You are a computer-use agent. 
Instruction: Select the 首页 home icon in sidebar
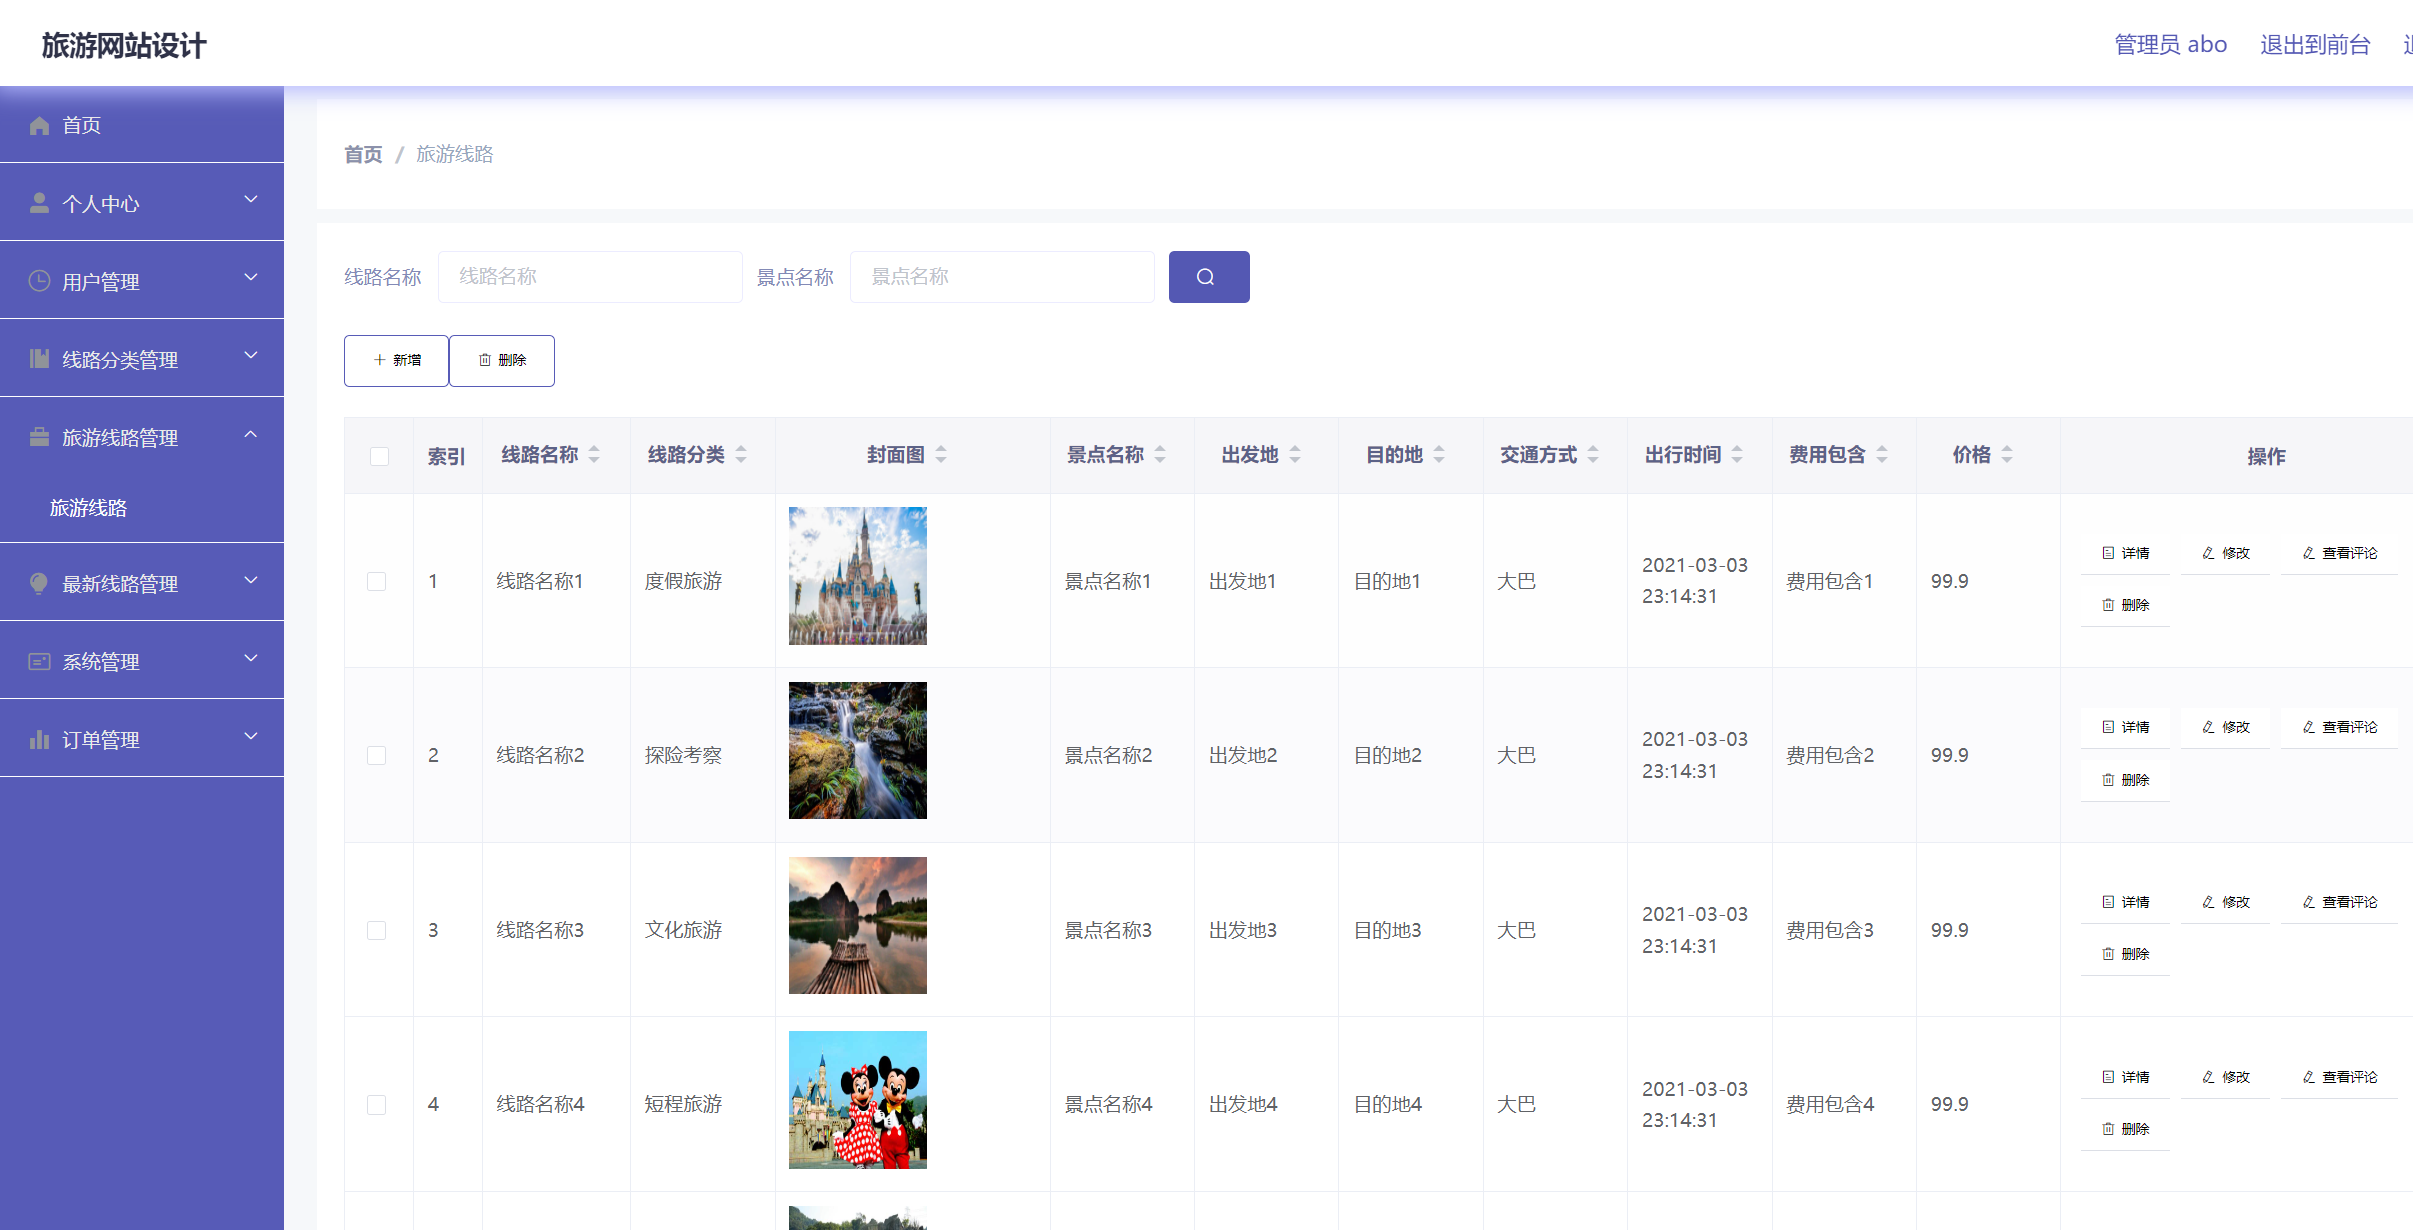40,124
